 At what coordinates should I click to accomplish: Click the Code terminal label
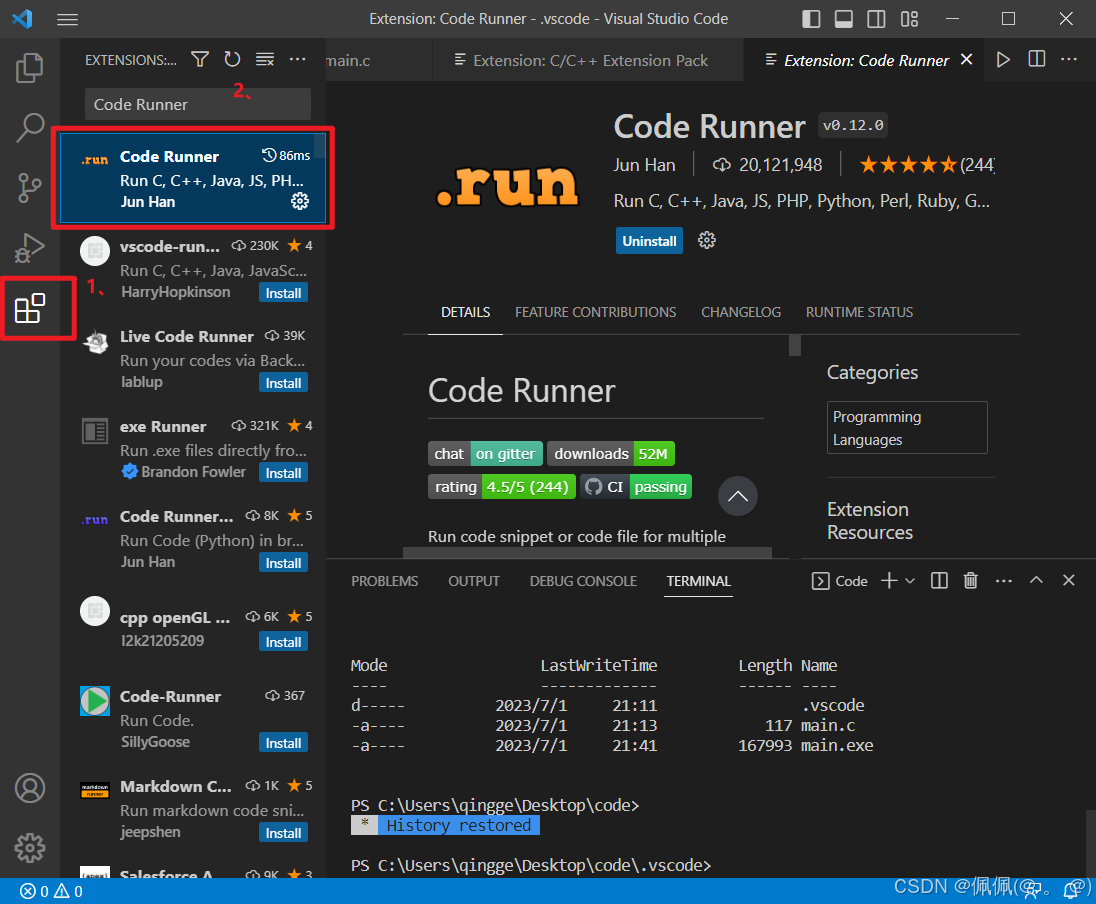pos(839,581)
